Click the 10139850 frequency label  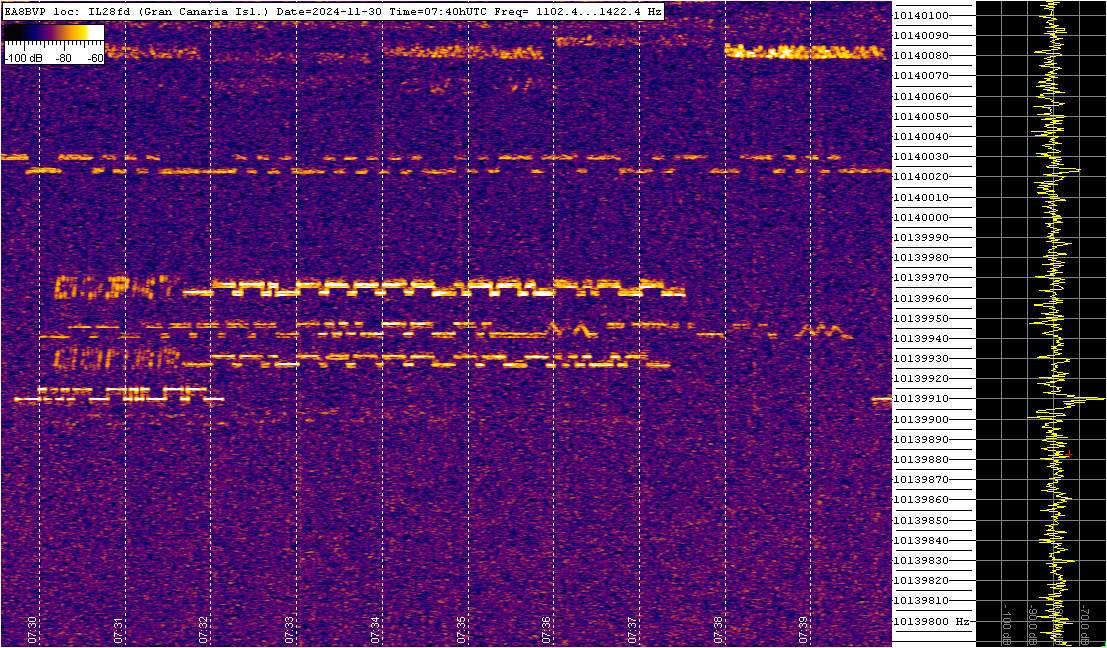pyautogui.click(x=921, y=520)
